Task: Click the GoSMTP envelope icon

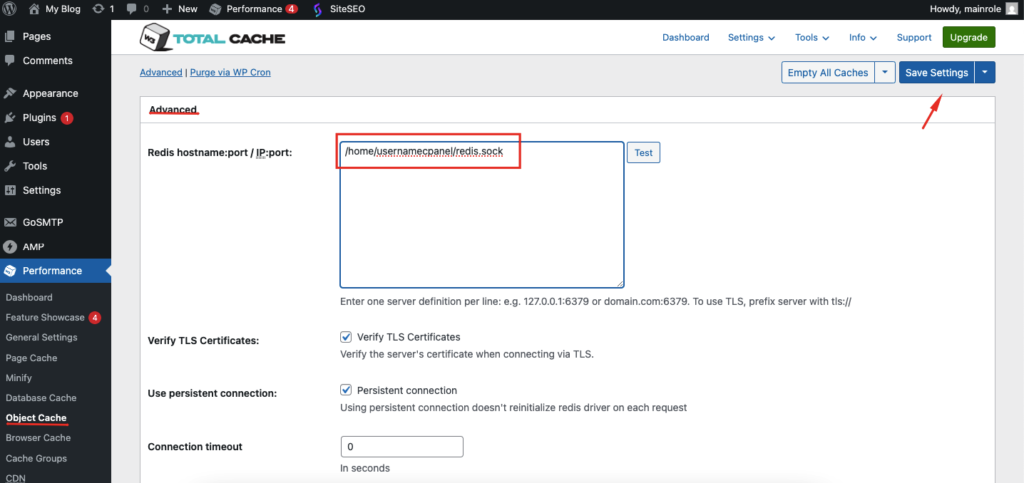Action: 10,223
